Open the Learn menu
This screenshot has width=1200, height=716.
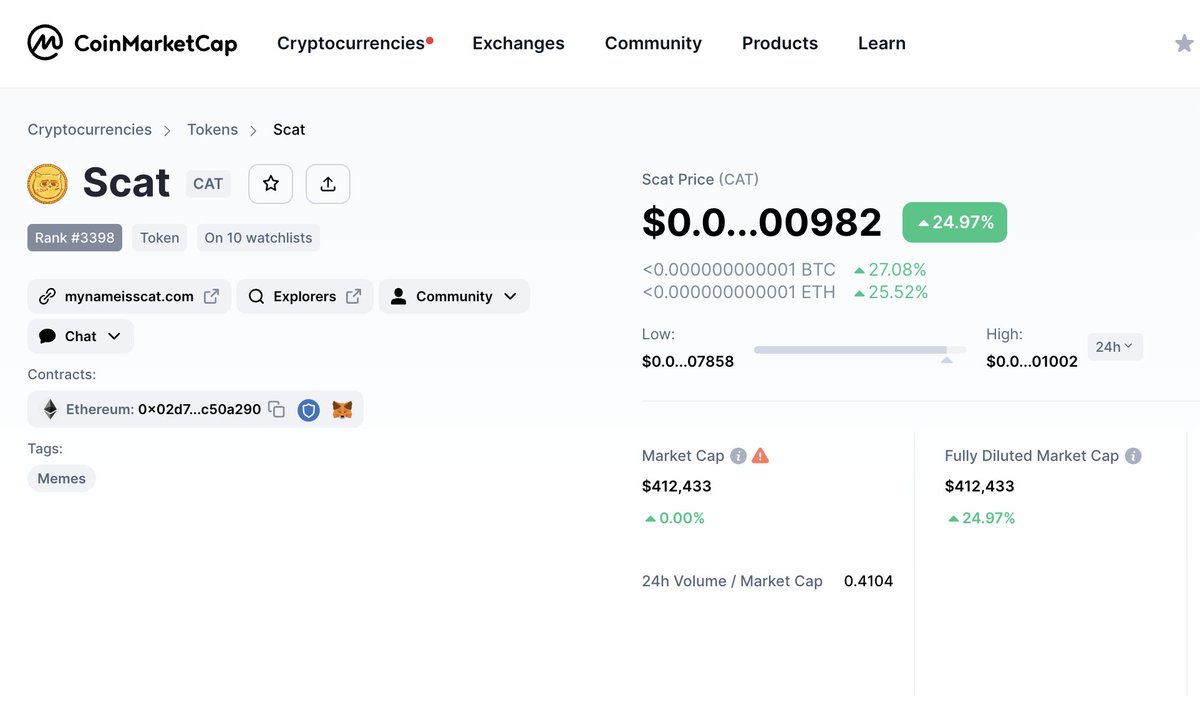pos(882,43)
